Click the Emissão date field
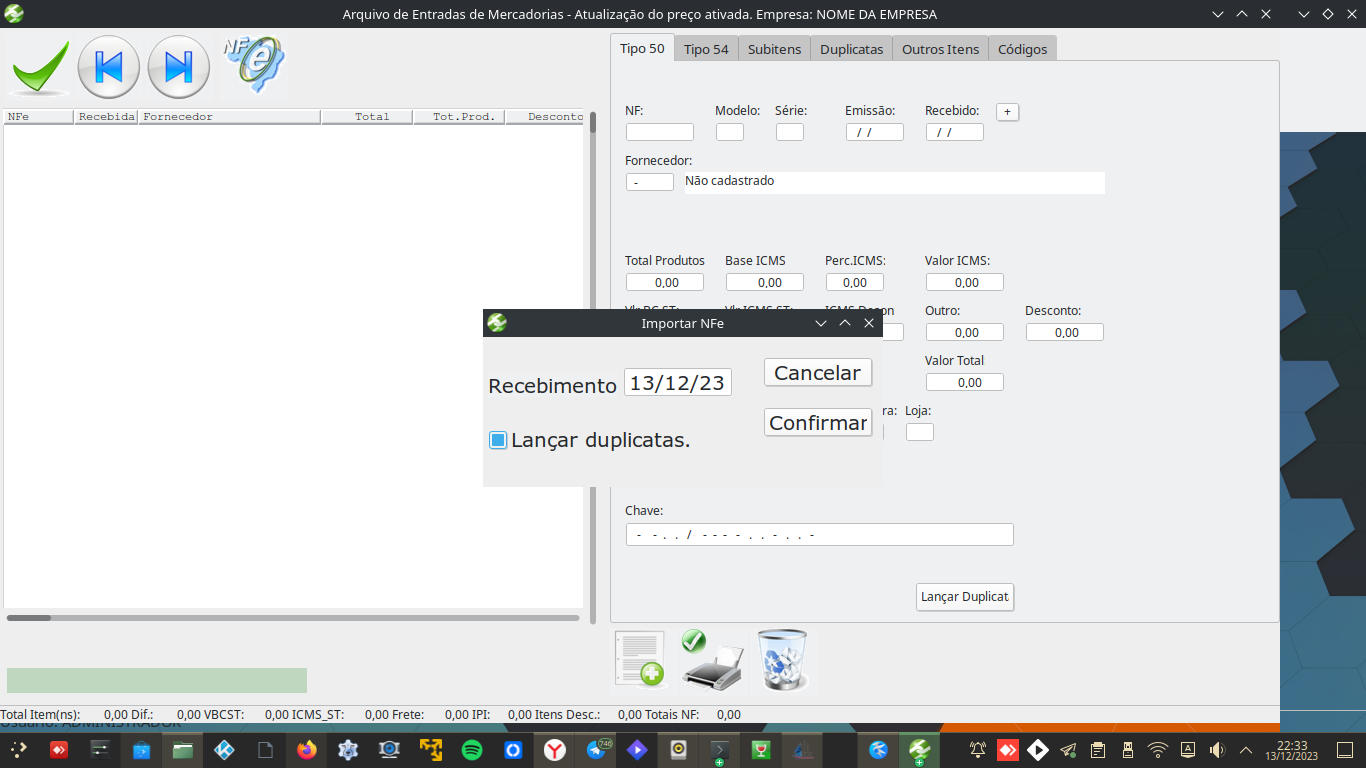The width and height of the screenshot is (1366, 768). tap(875, 132)
